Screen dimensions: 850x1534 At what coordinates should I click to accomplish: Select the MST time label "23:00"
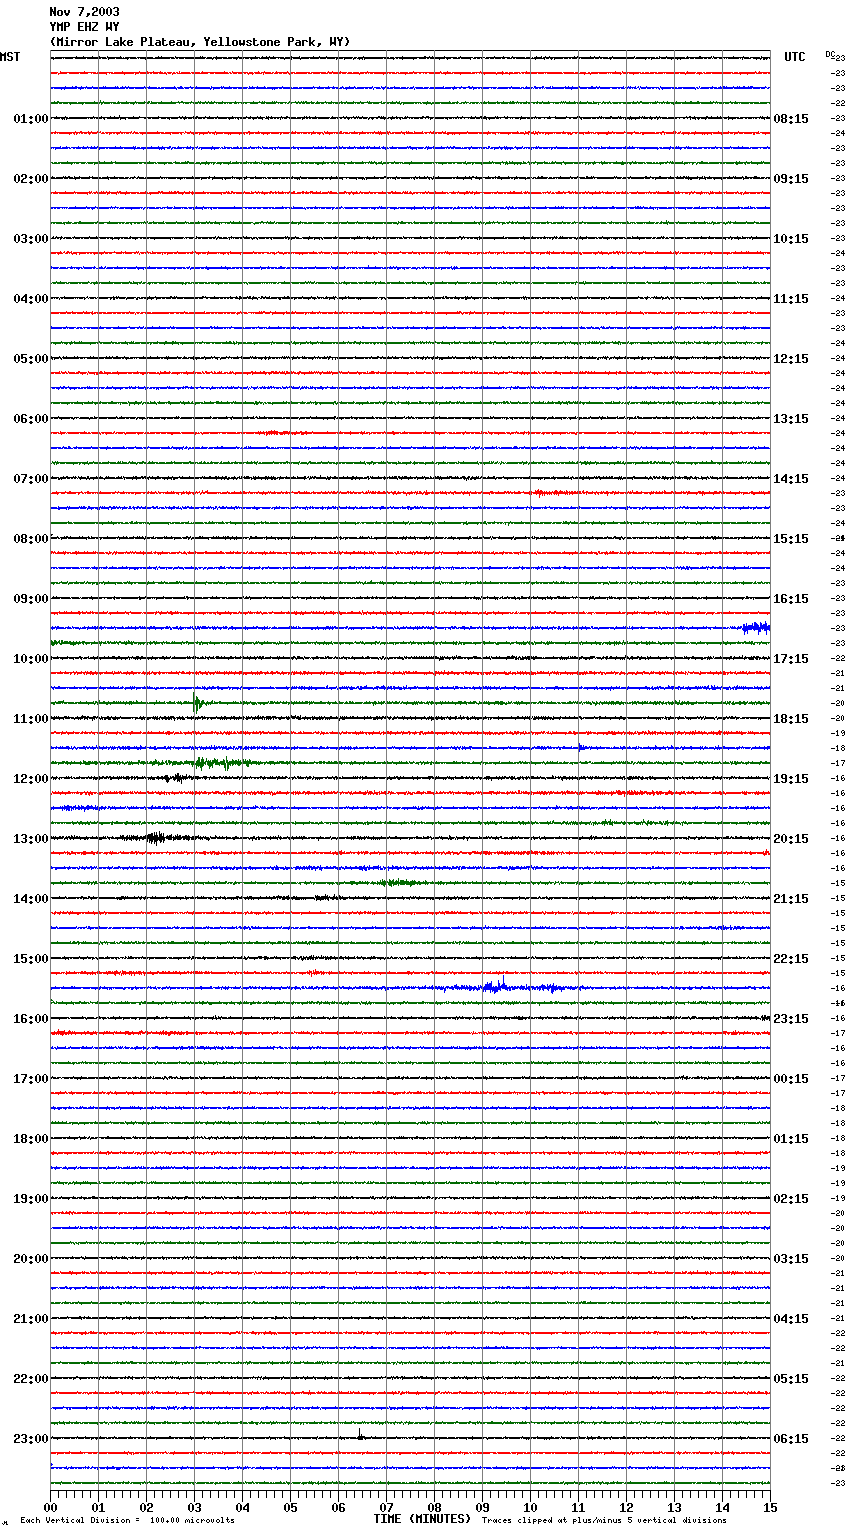click(x=31, y=1439)
